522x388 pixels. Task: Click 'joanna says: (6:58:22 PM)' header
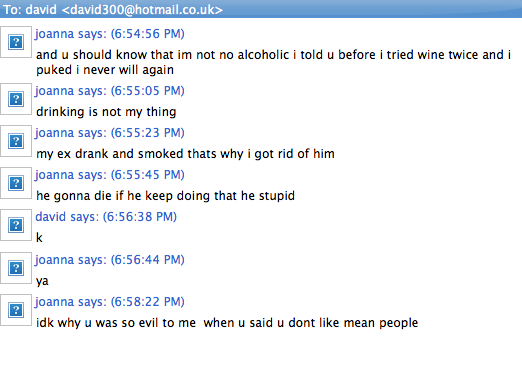click(x=110, y=302)
